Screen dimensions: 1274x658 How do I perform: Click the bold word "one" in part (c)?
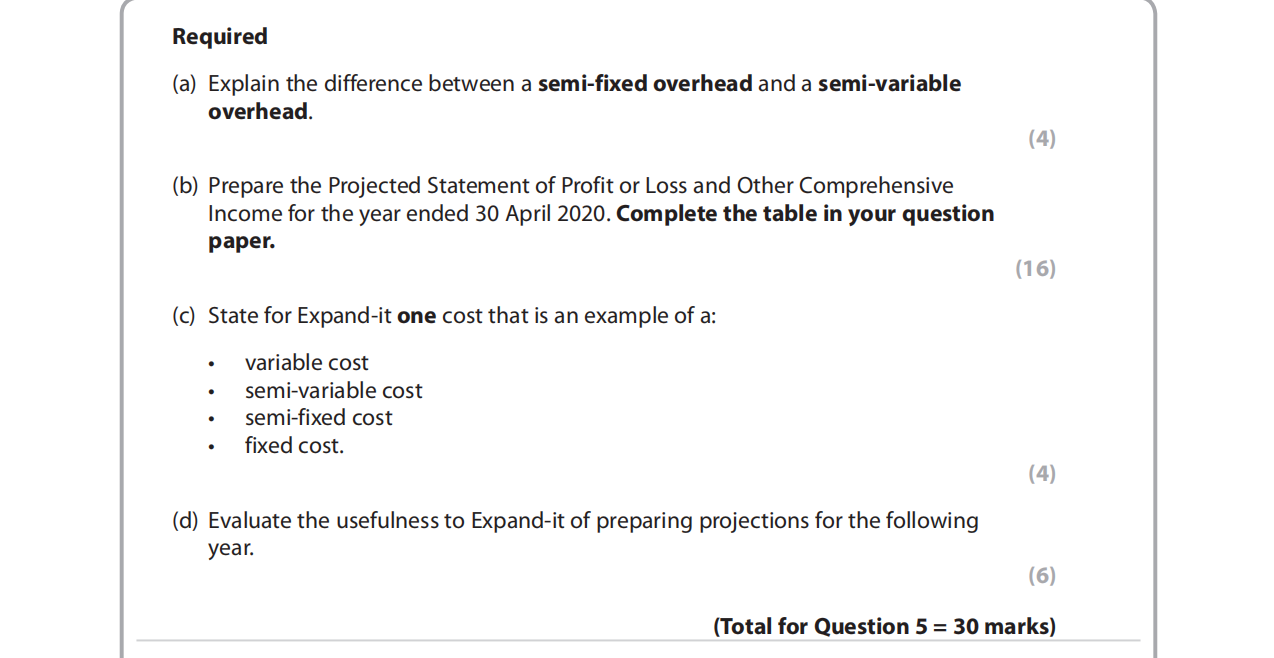[416, 316]
